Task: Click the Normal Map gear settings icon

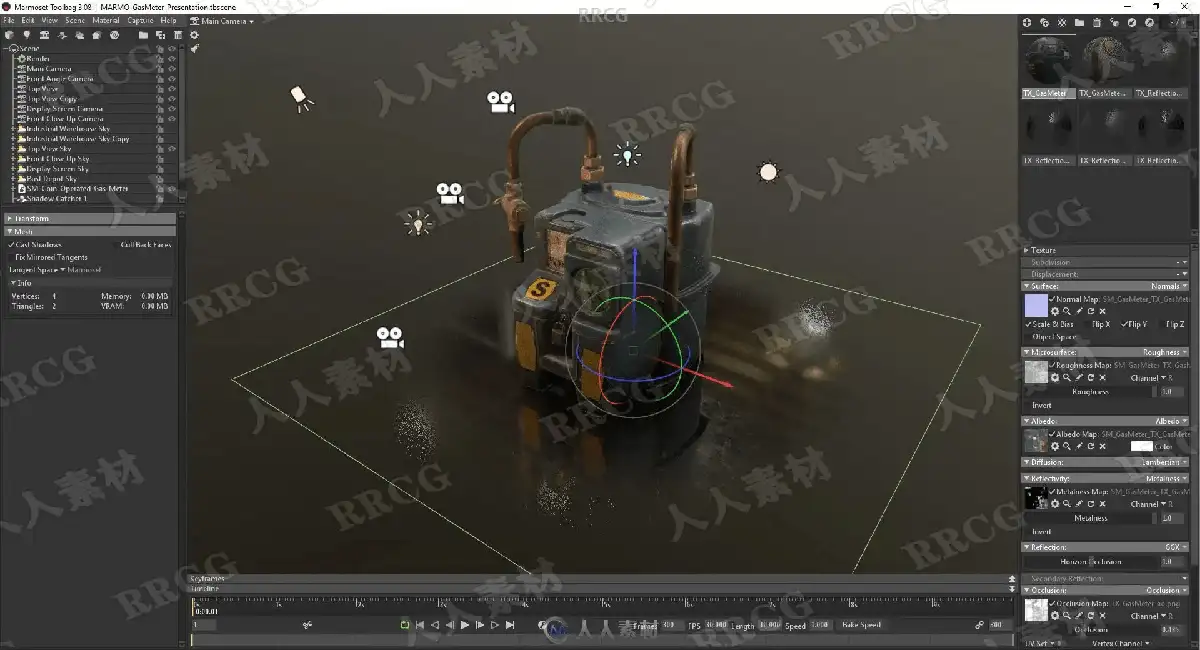Action: 1055,311
